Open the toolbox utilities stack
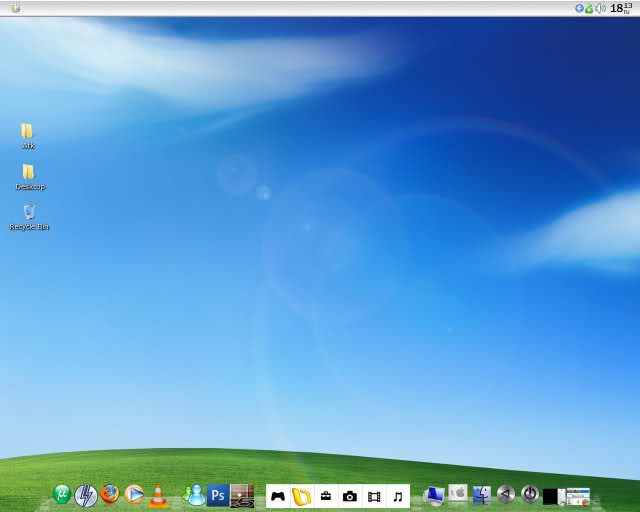The image size is (640, 512). [x=326, y=496]
